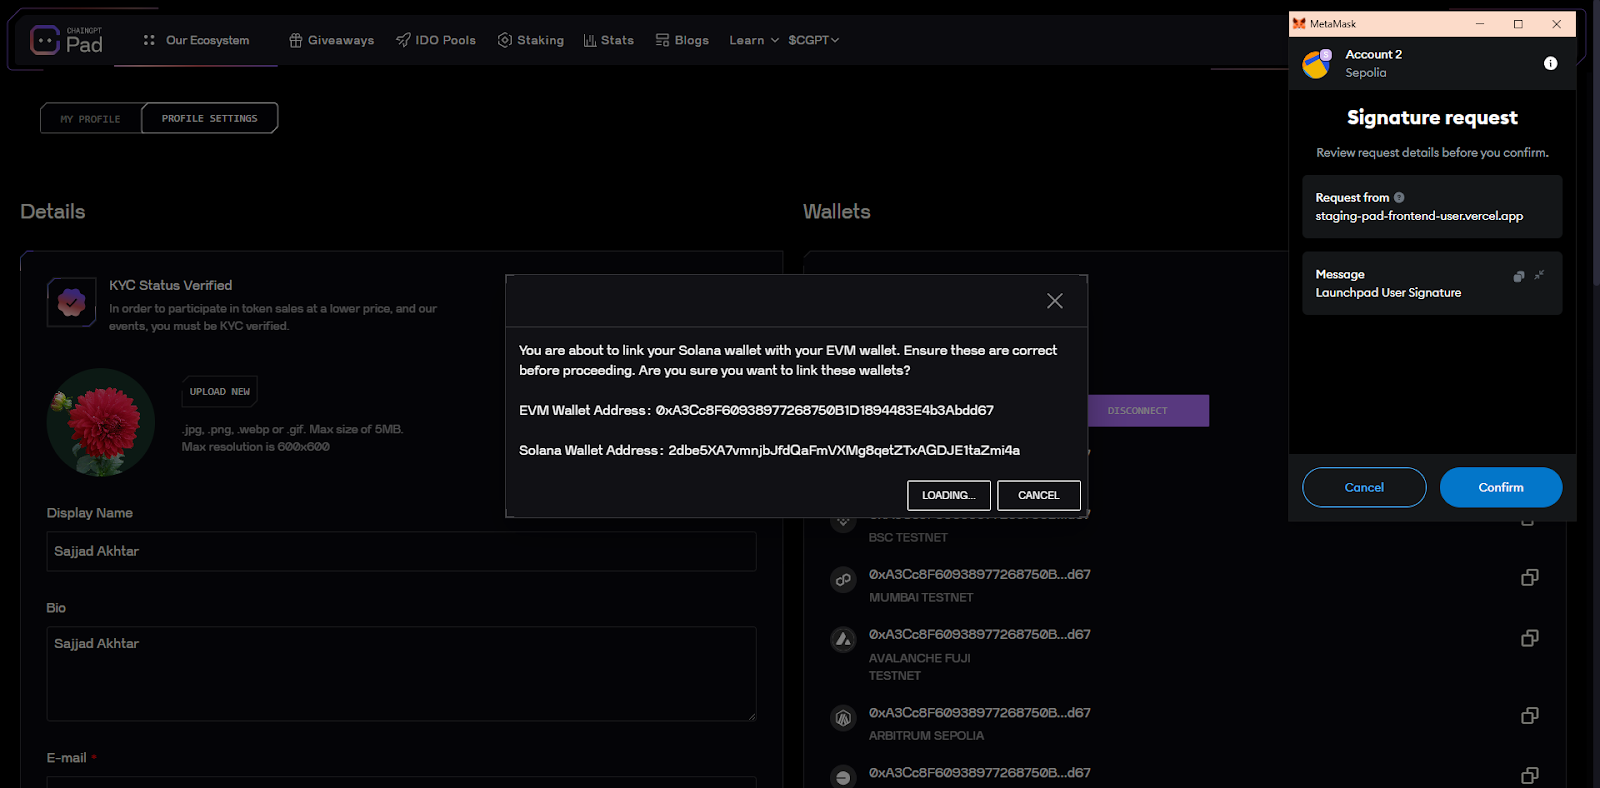This screenshot has width=1600, height=788.
Task: Open the Our Ecosystem menu
Action: point(197,40)
